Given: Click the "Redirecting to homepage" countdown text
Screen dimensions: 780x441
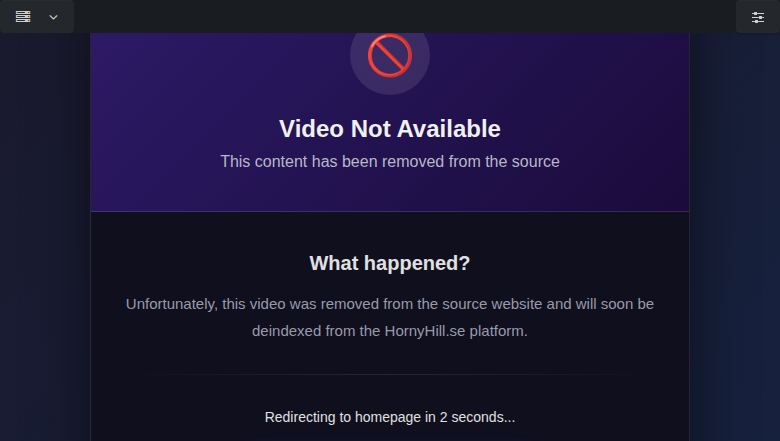Looking at the screenshot, I should click(390, 417).
